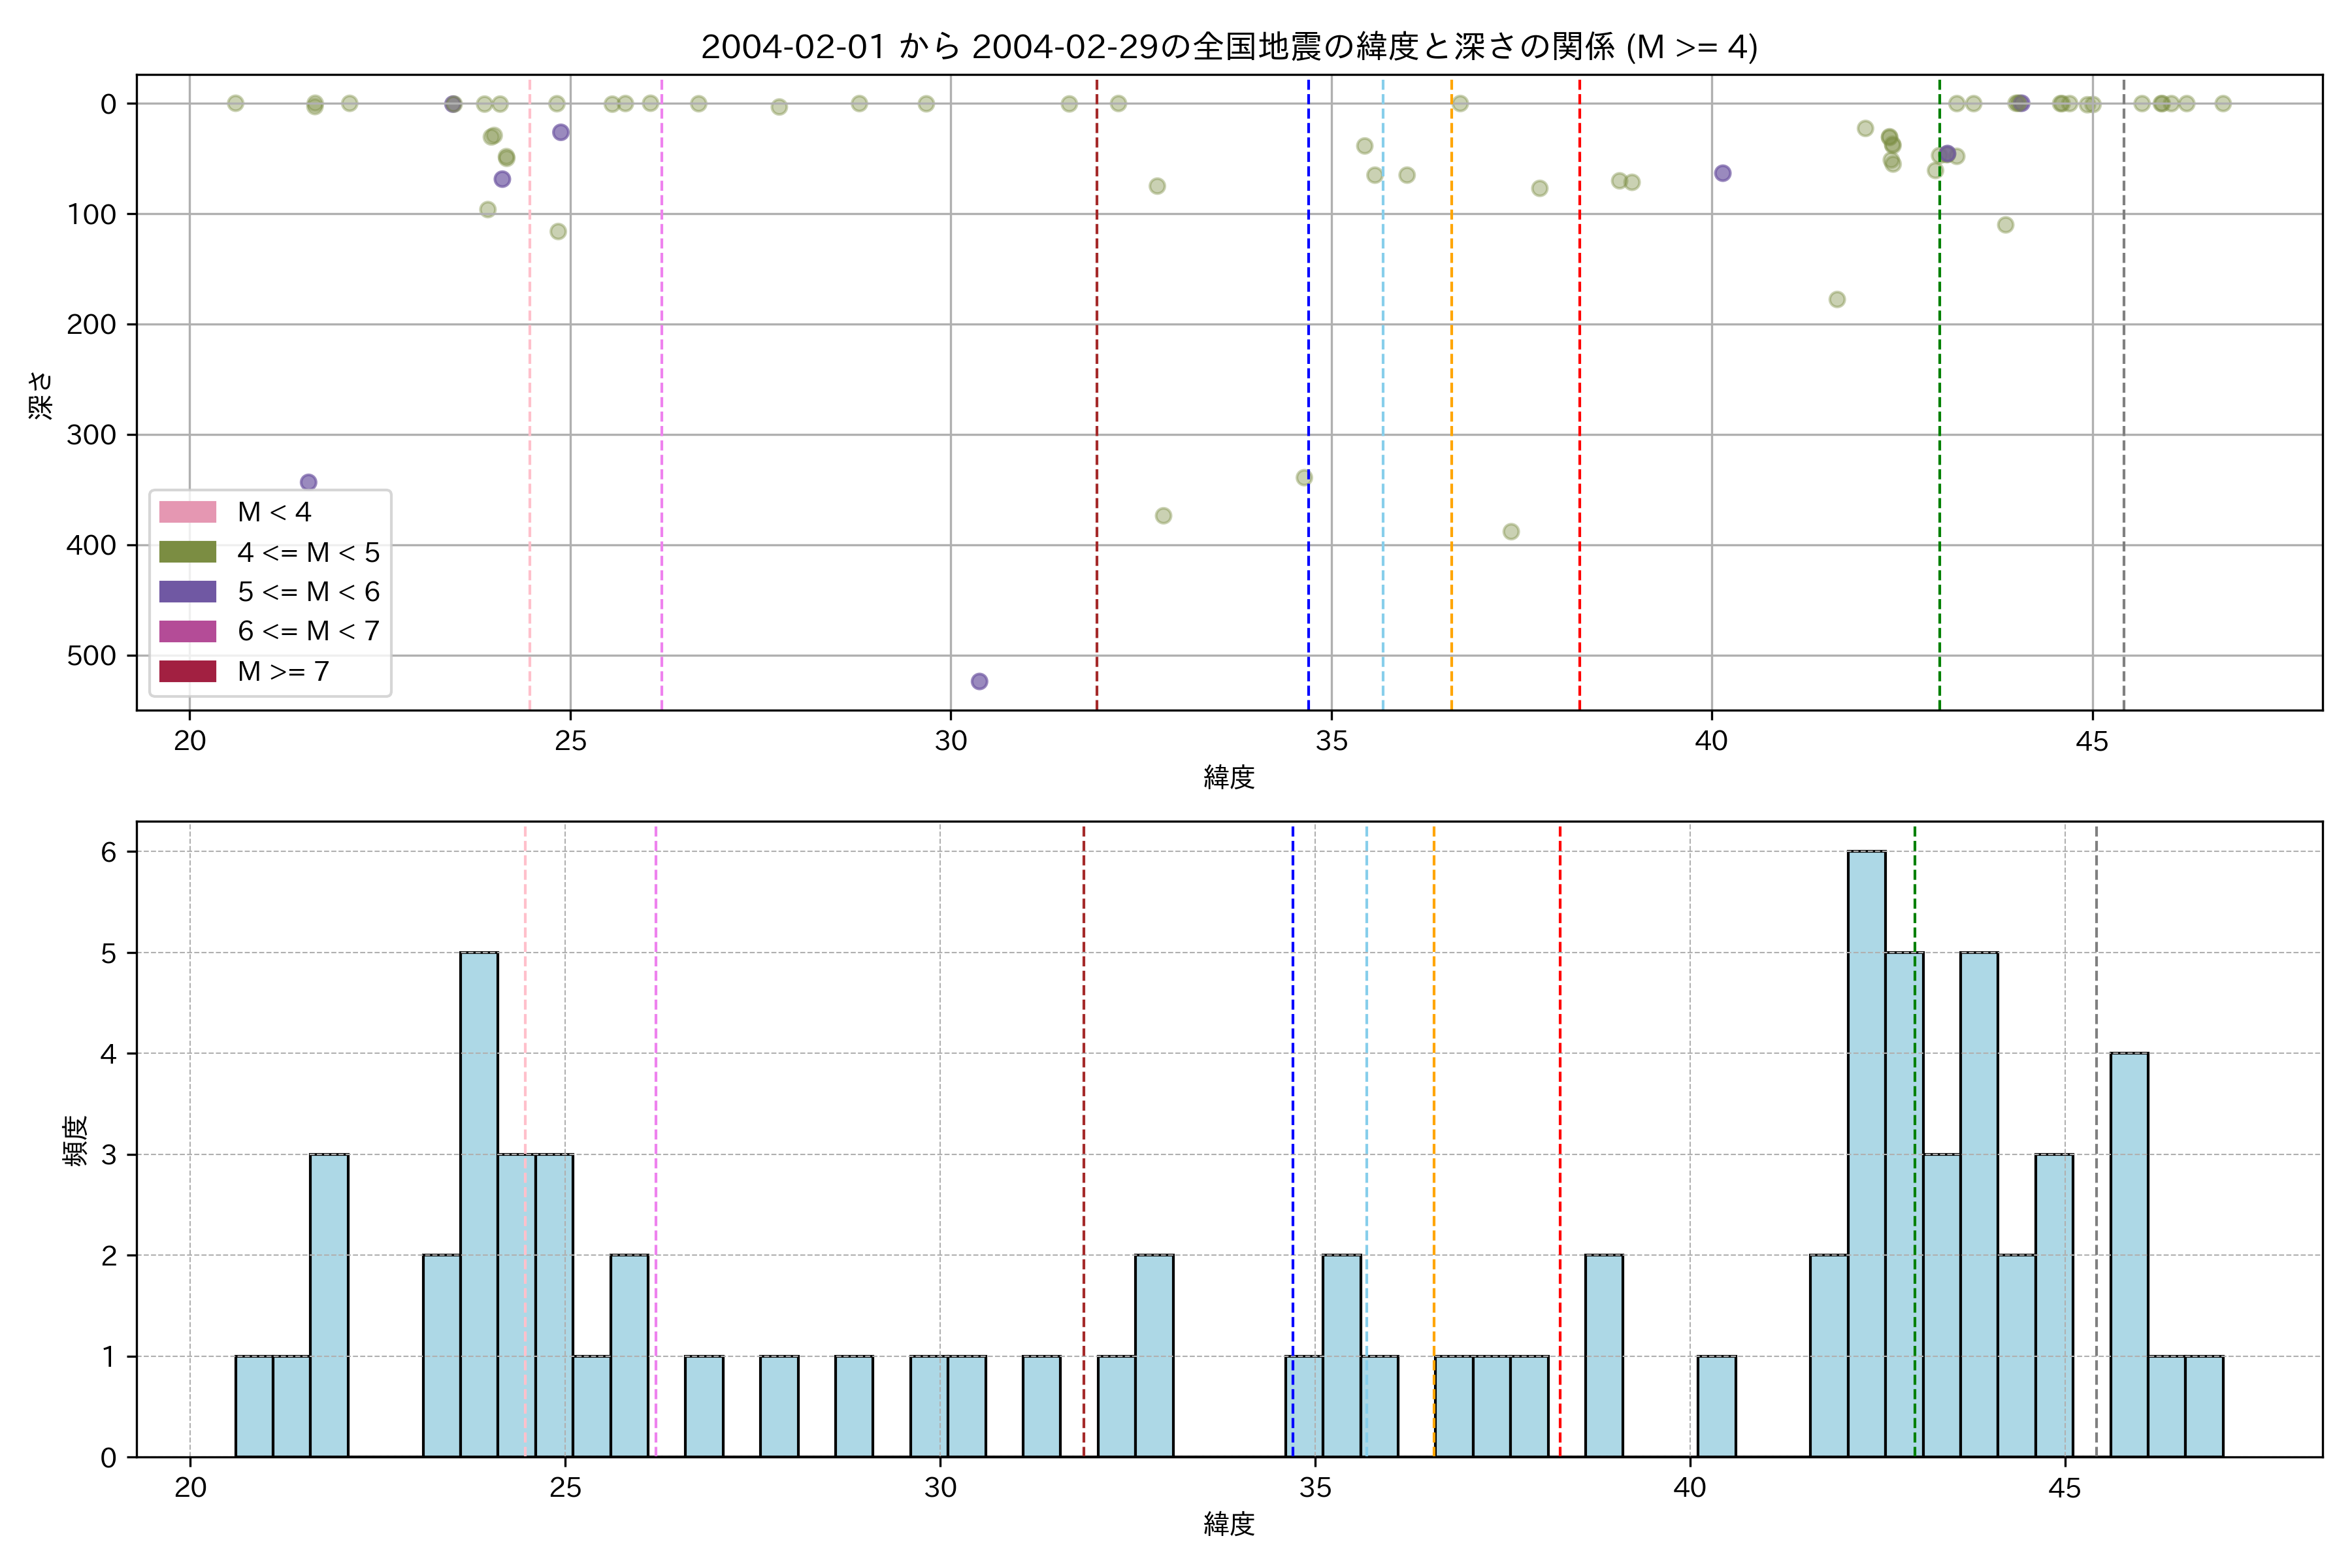This screenshot has width=2352, height=1568.
Task: Click the purple 5 <= M < 6 swatch
Action: click(187, 592)
